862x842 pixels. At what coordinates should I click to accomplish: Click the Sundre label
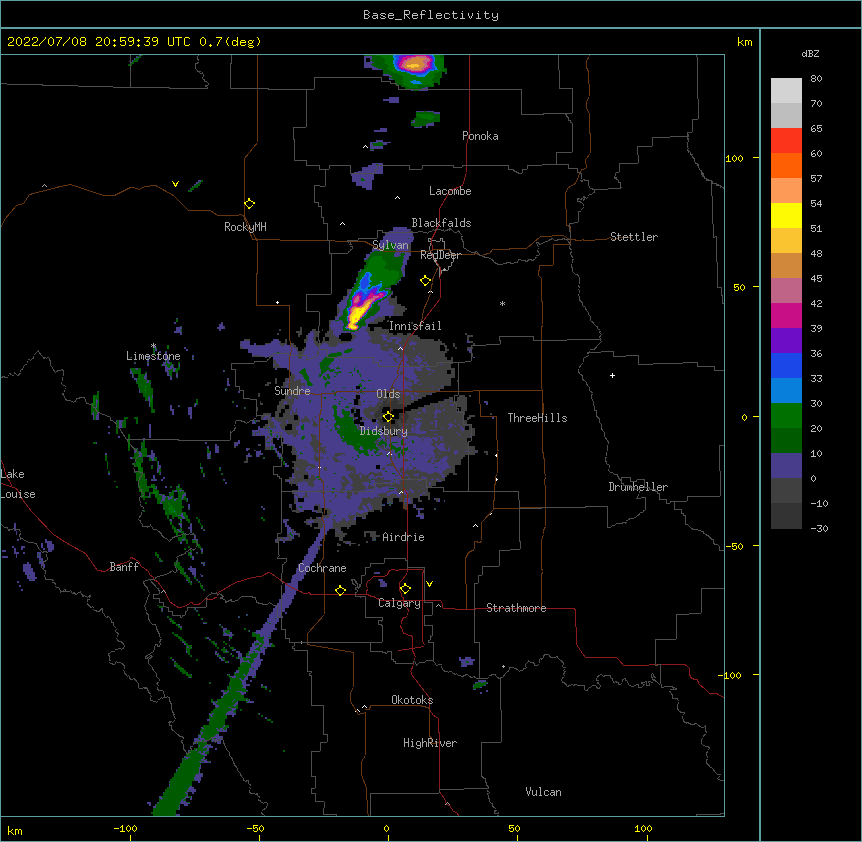[292, 391]
